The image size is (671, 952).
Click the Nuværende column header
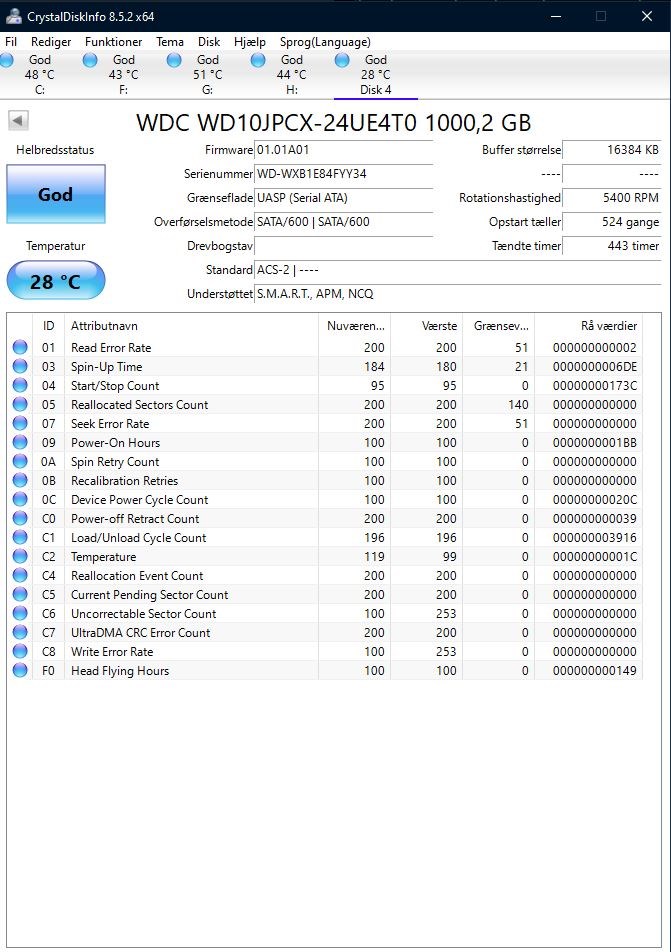tap(355, 326)
